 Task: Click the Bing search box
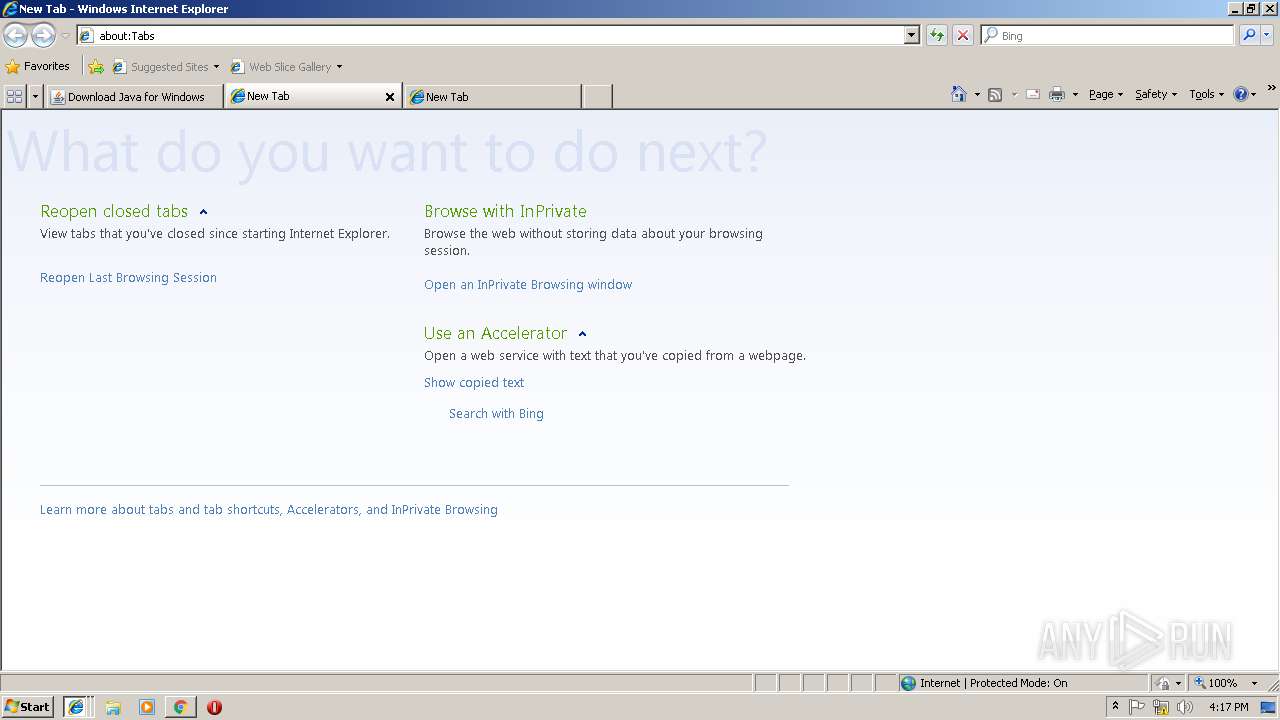pyautogui.click(x=1108, y=35)
